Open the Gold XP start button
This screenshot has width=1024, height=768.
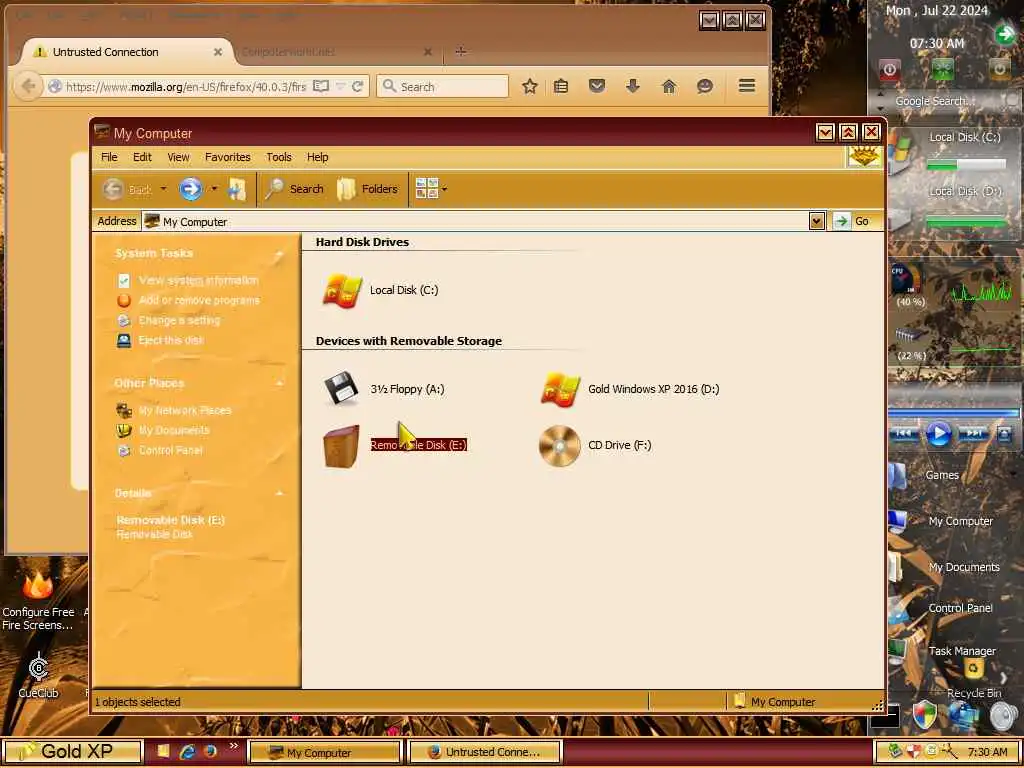click(x=72, y=752)
